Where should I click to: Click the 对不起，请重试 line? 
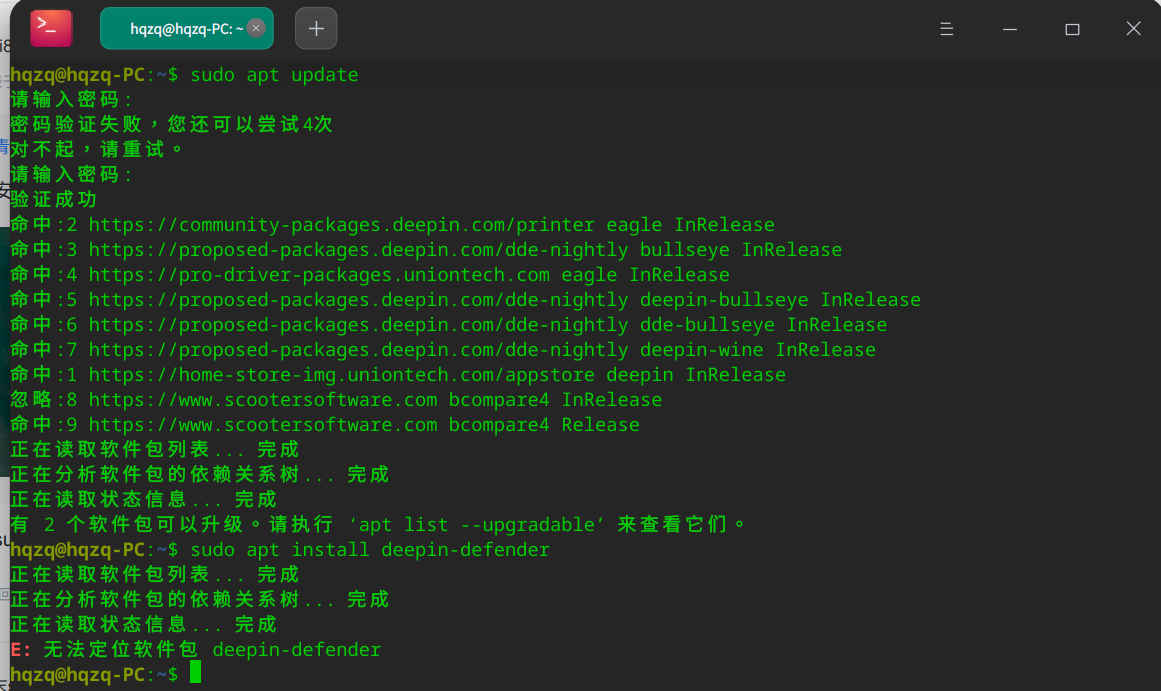pos(96,150)
